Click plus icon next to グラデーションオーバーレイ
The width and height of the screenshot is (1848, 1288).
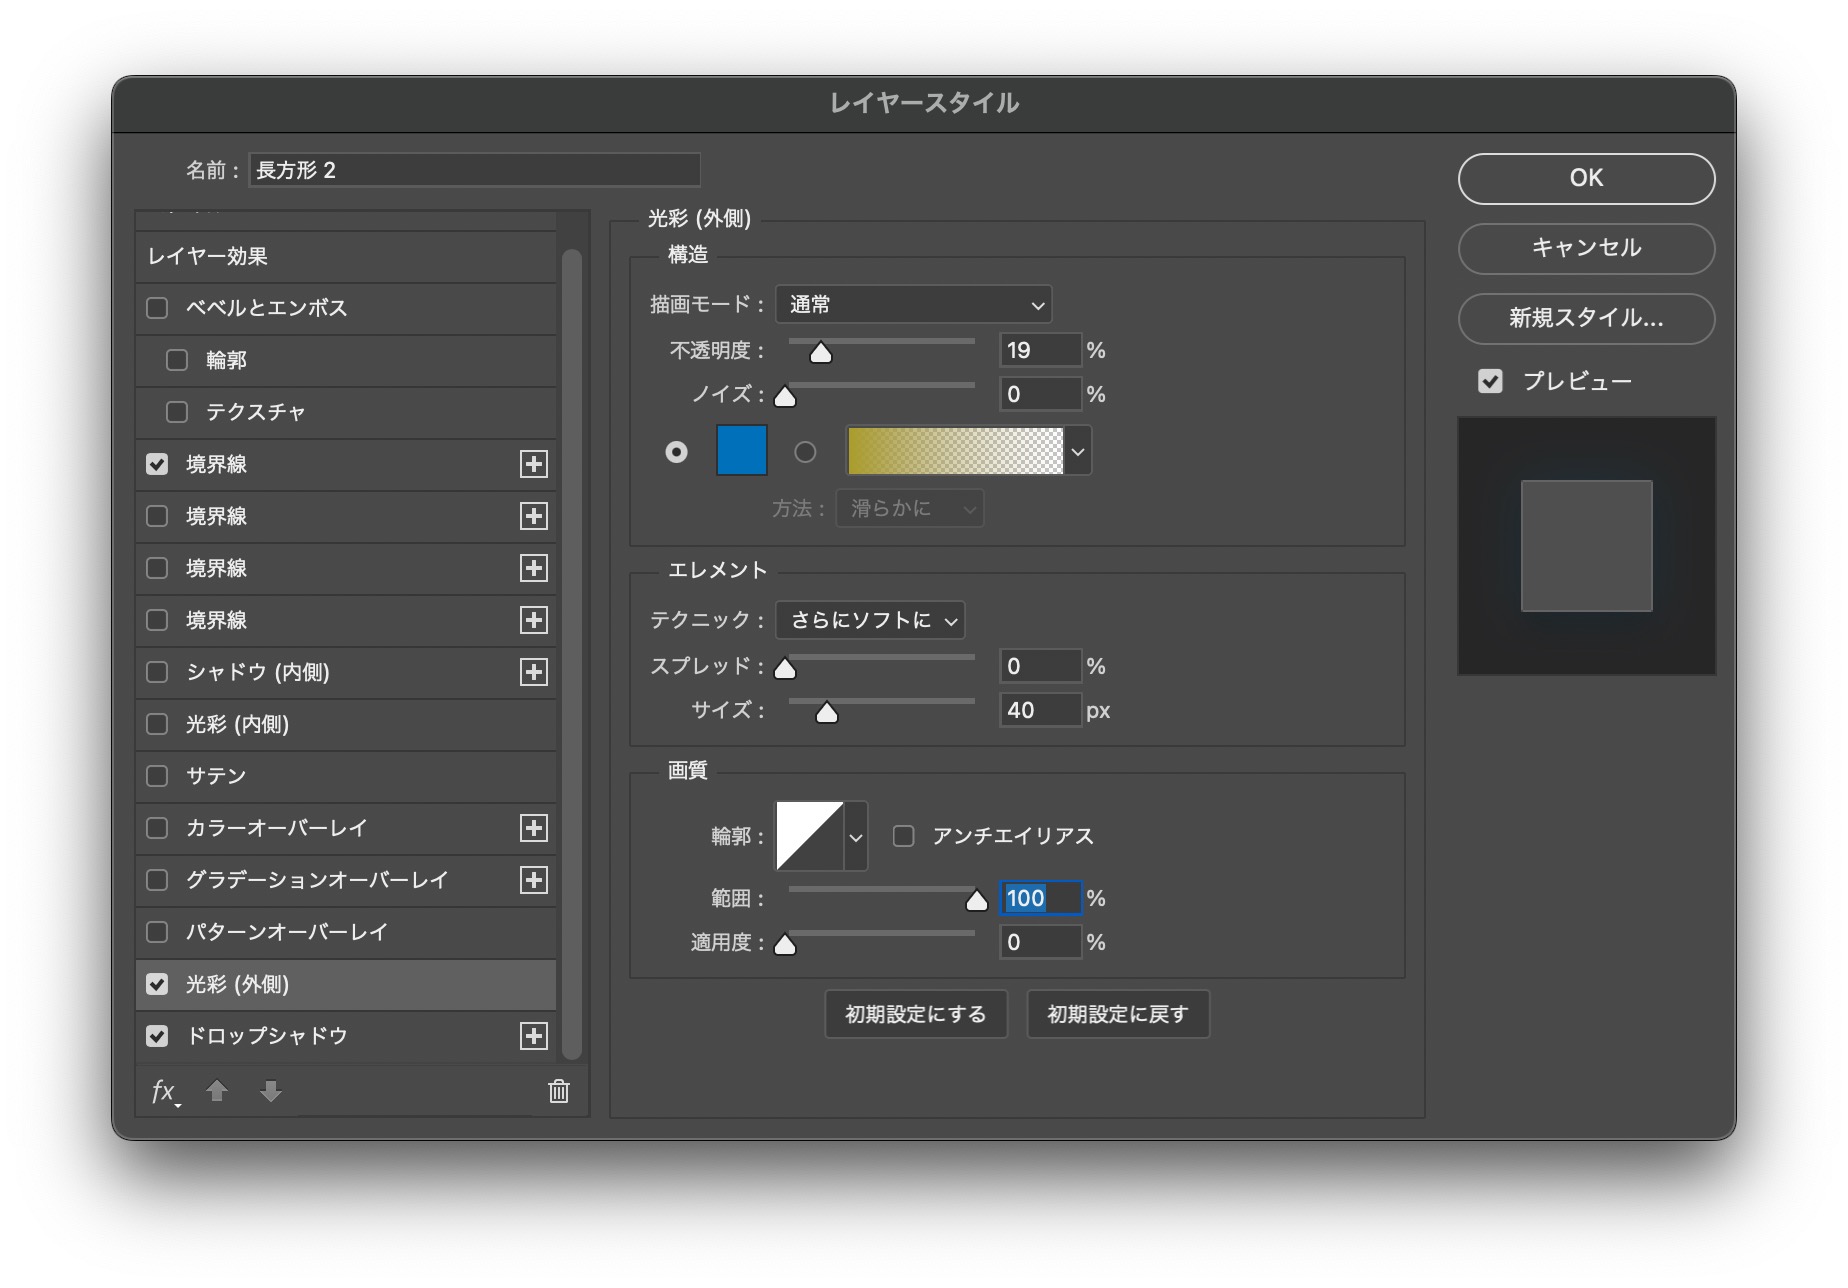coord(534,880)
